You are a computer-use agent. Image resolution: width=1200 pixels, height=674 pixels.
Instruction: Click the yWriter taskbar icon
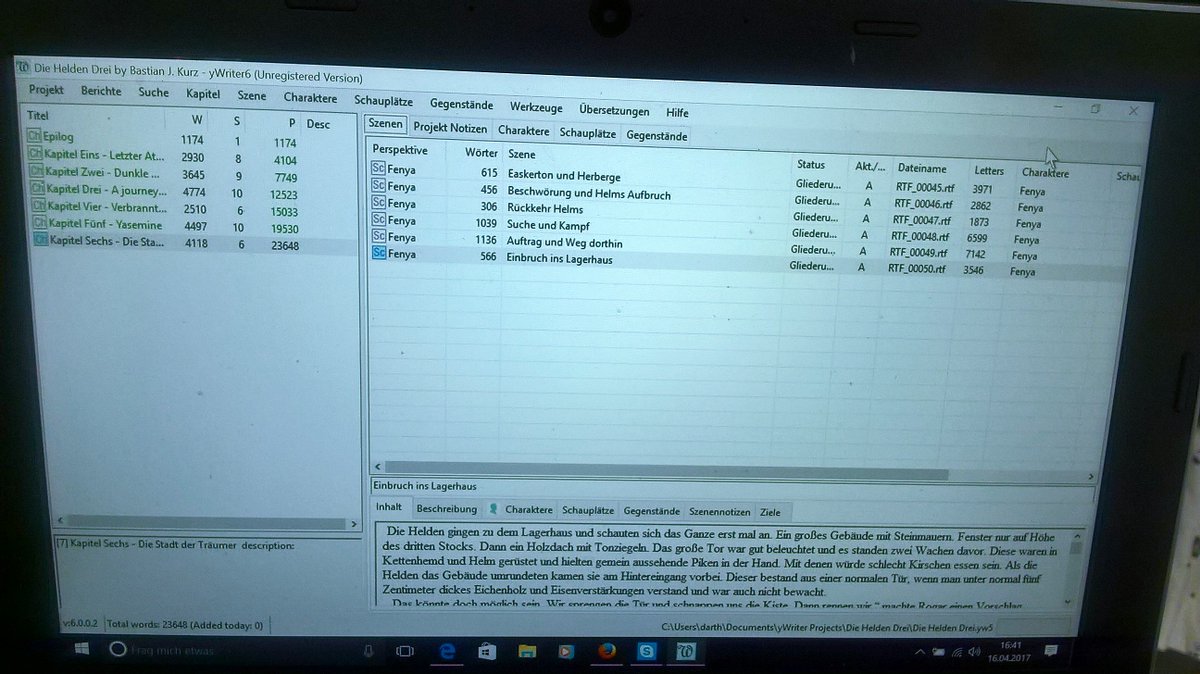[x=688, y=652]
